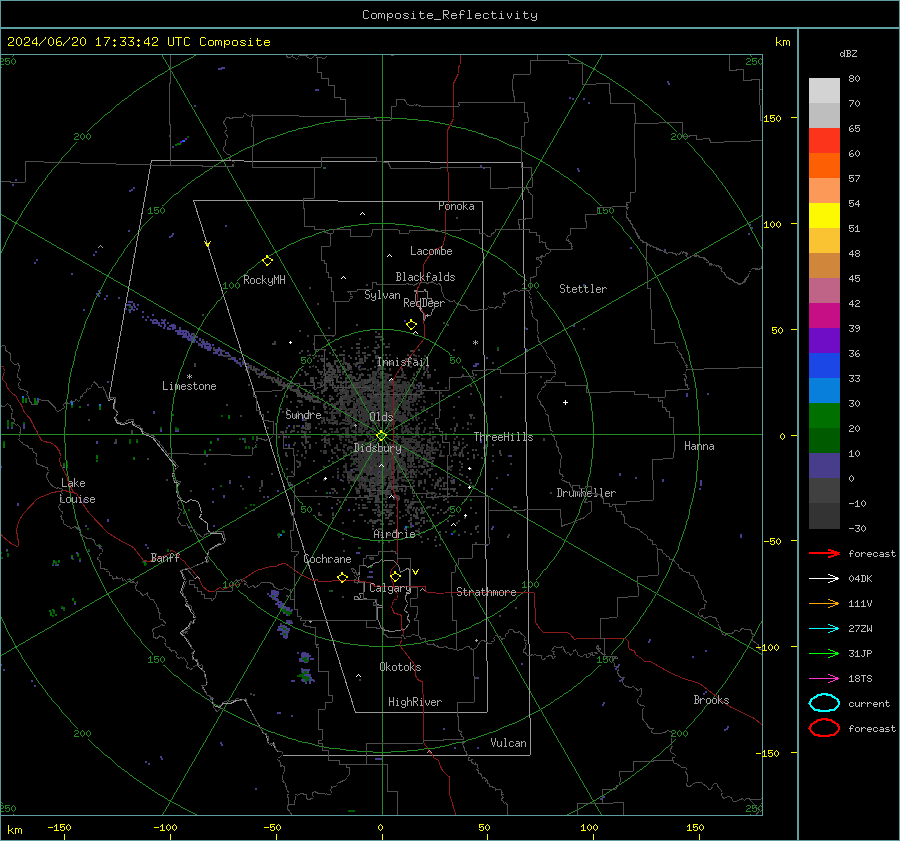Click the Stettler city label
The image size is (900, 841).
pyautogui.click(x=583, y=289)
